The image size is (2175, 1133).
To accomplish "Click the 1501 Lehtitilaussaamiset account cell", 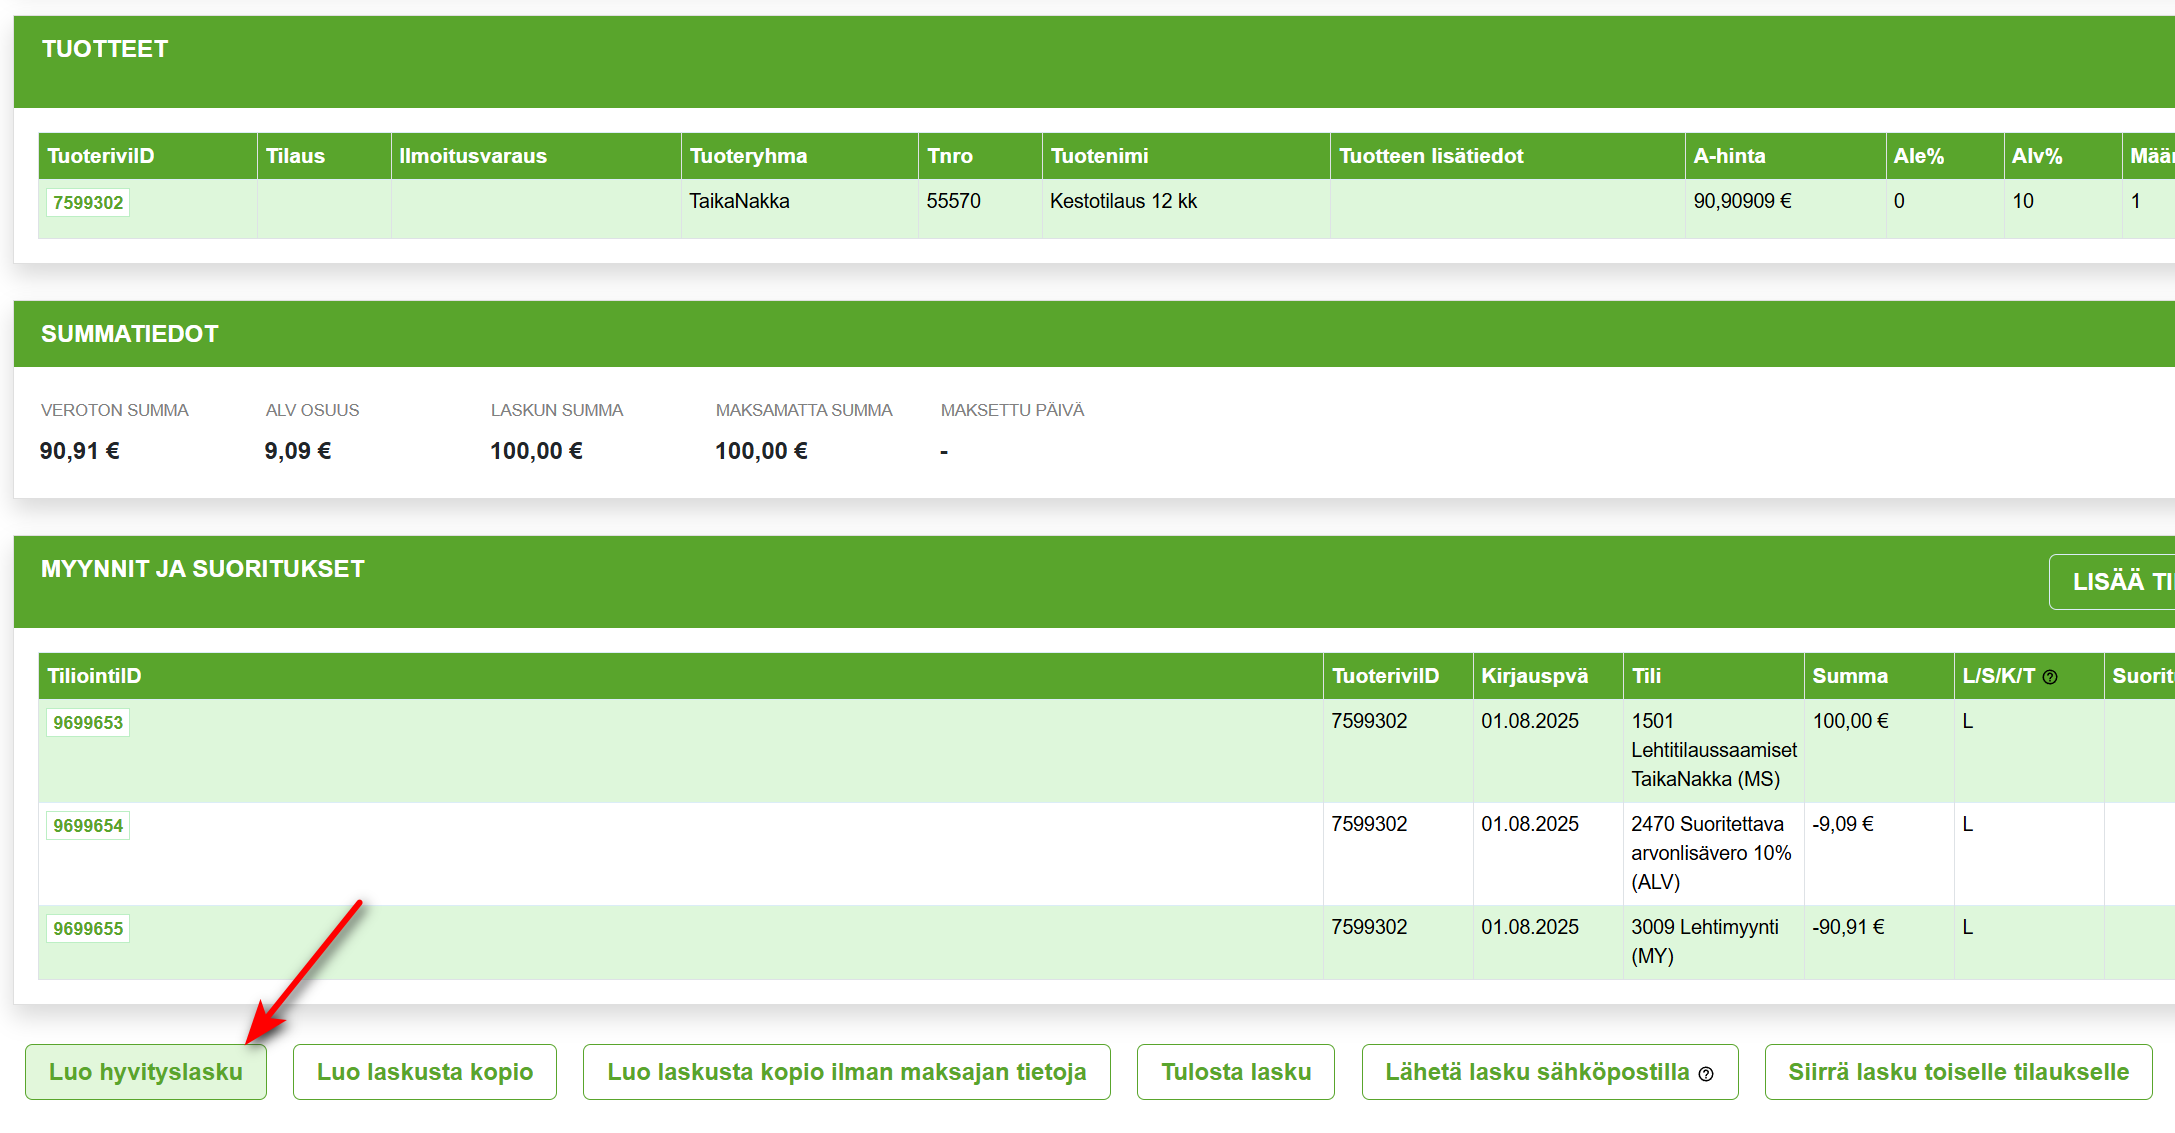I will point(1714,750).
